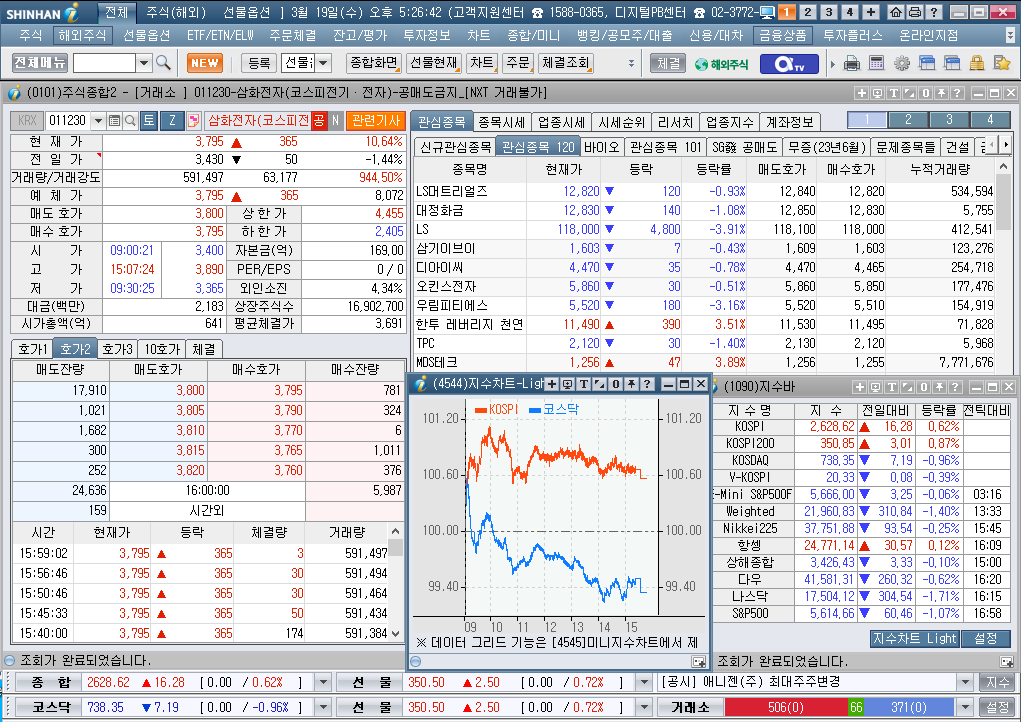Switch to virtual screen 3 in the title bar
This screenshot has width=1021, height=722.
[828, 12]
